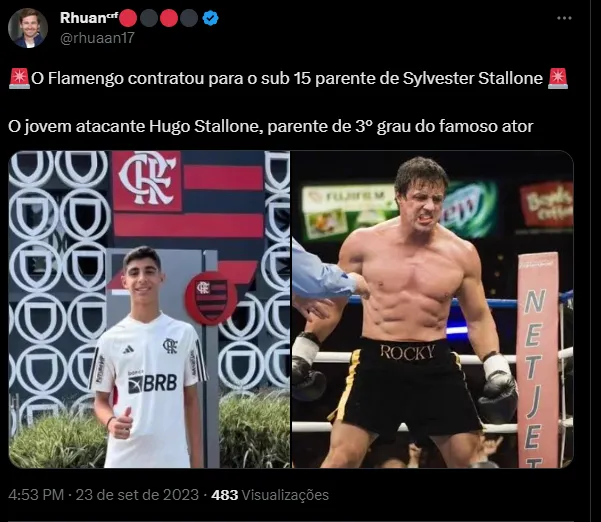Open Rhuan's profile avatar picture
Image resolution: width=601 pixels, height=522 pixels.
click(x=28, y=28)
